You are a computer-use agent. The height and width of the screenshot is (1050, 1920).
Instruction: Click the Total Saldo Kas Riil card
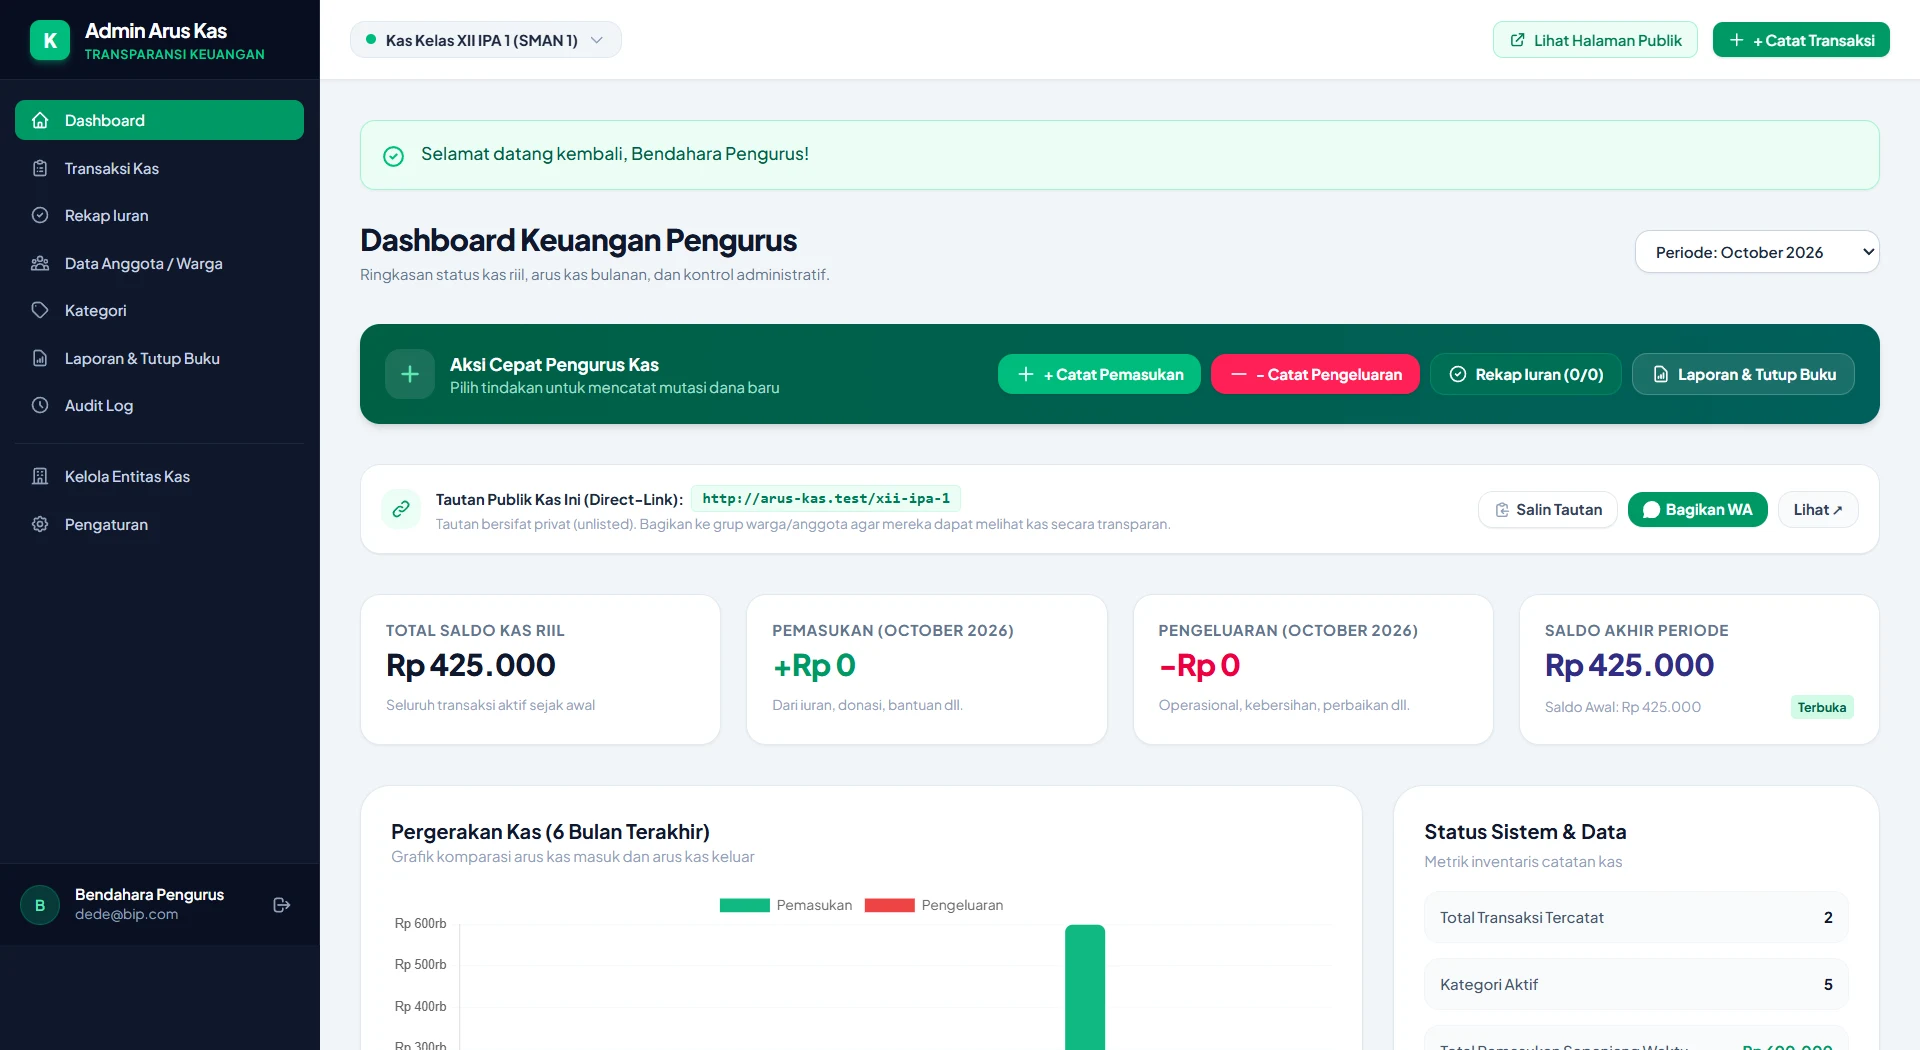540,669
